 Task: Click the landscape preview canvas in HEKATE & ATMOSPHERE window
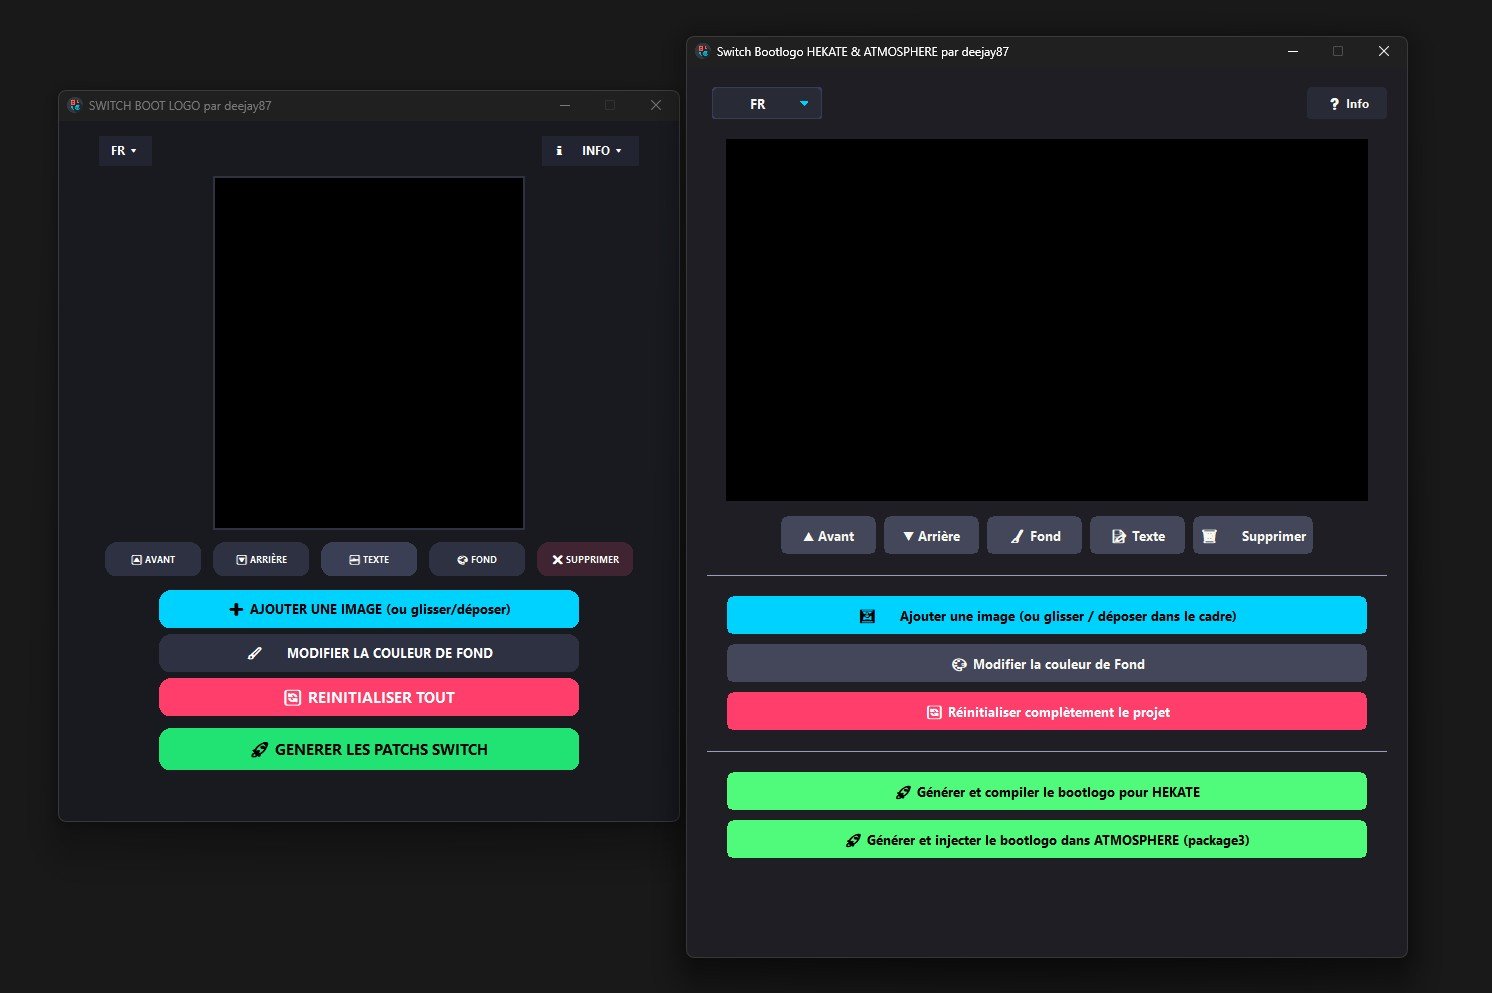1047,320
